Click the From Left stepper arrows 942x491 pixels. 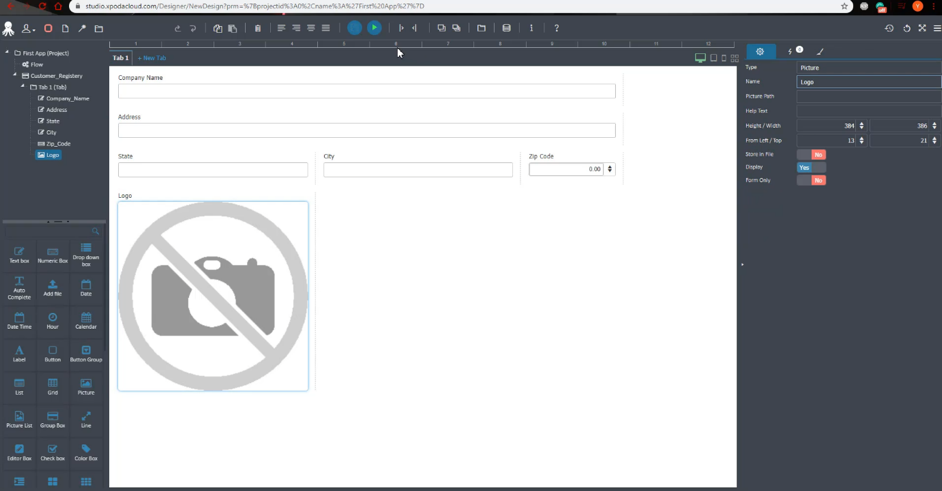tap(861, 140)
